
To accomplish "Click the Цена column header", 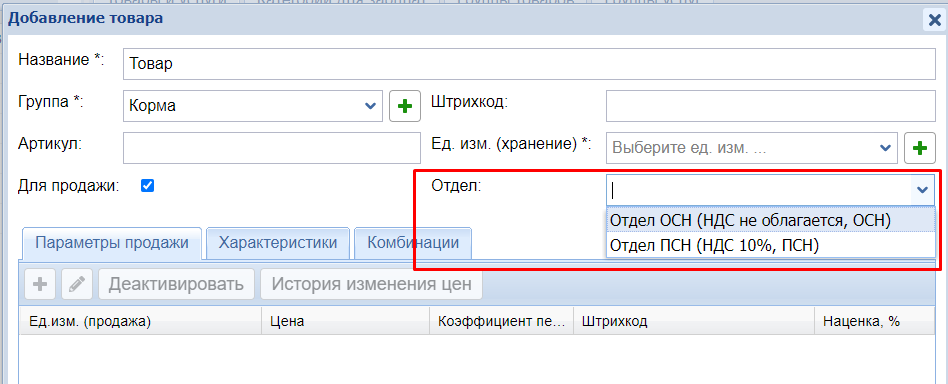I will [x=345, y=322].
